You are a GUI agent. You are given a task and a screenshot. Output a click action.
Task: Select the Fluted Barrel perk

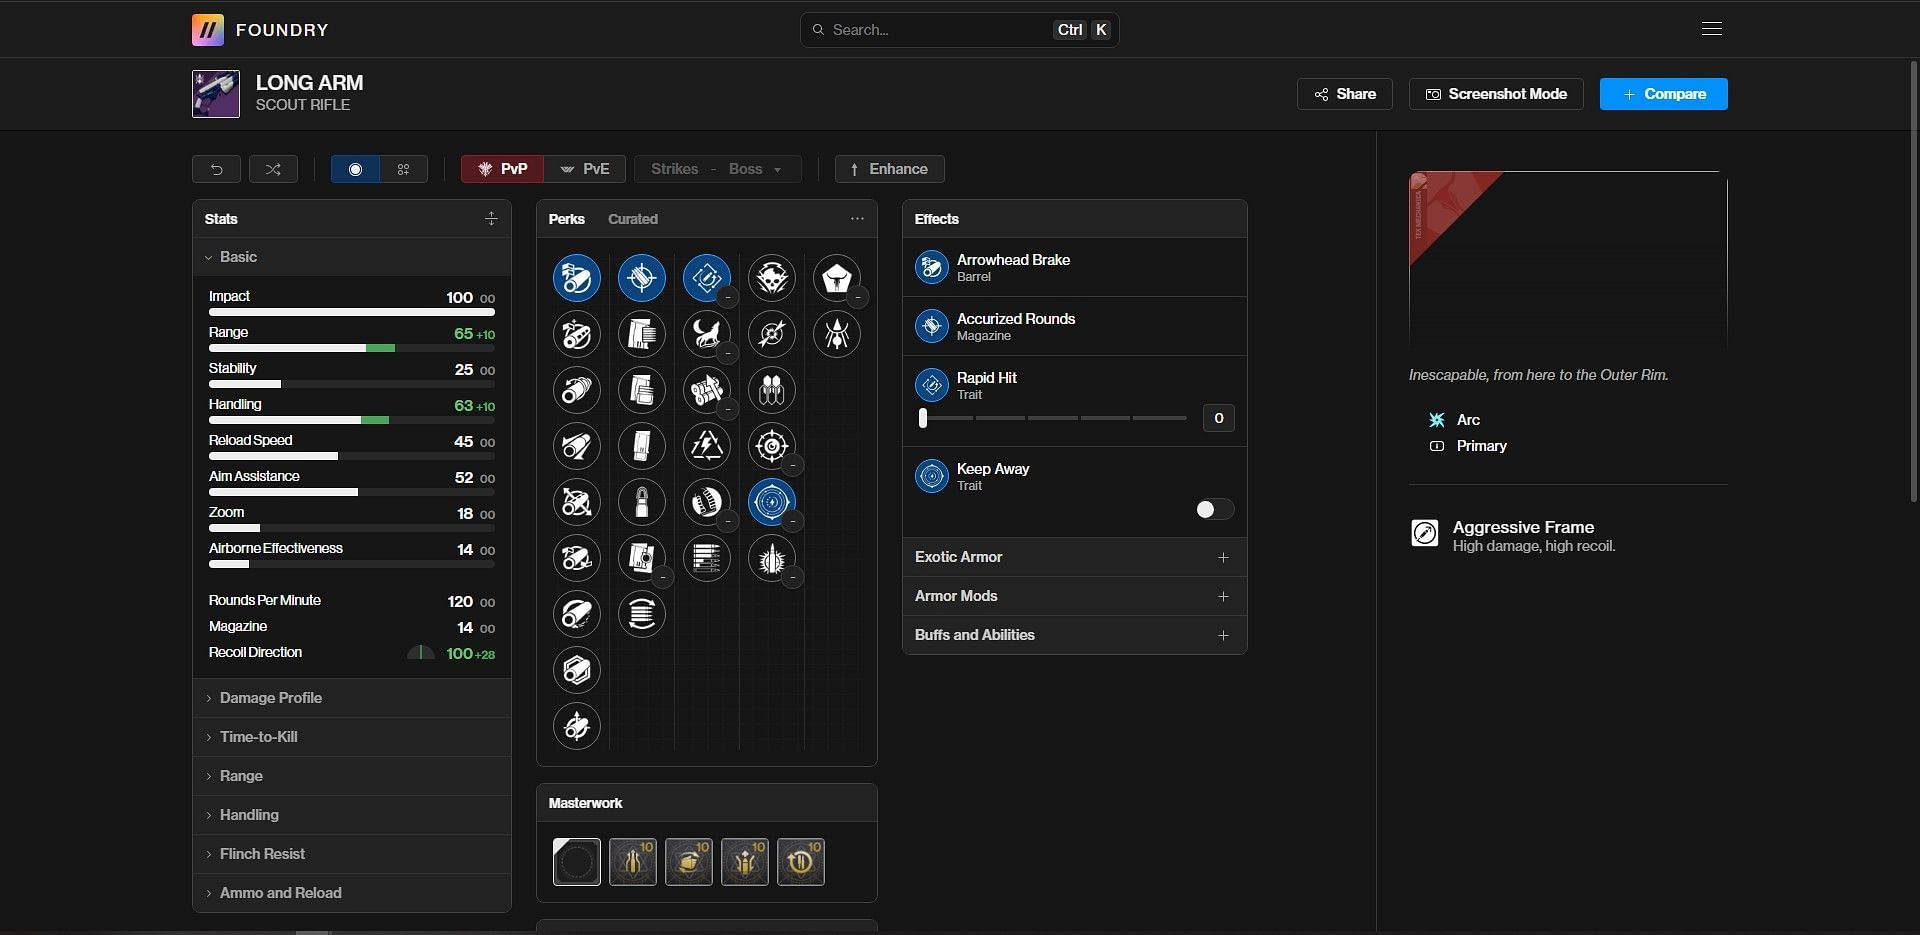tap(577, 502)
